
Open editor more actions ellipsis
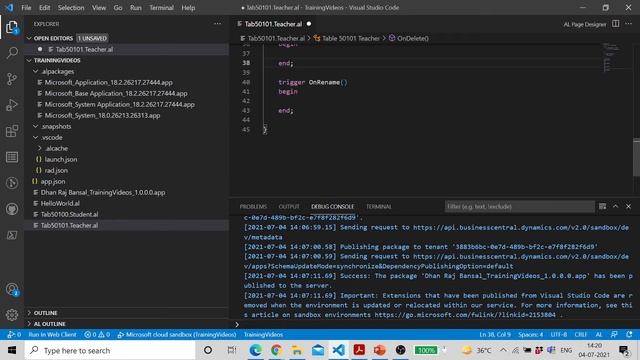pyautogui.click(x=629, y=24)
